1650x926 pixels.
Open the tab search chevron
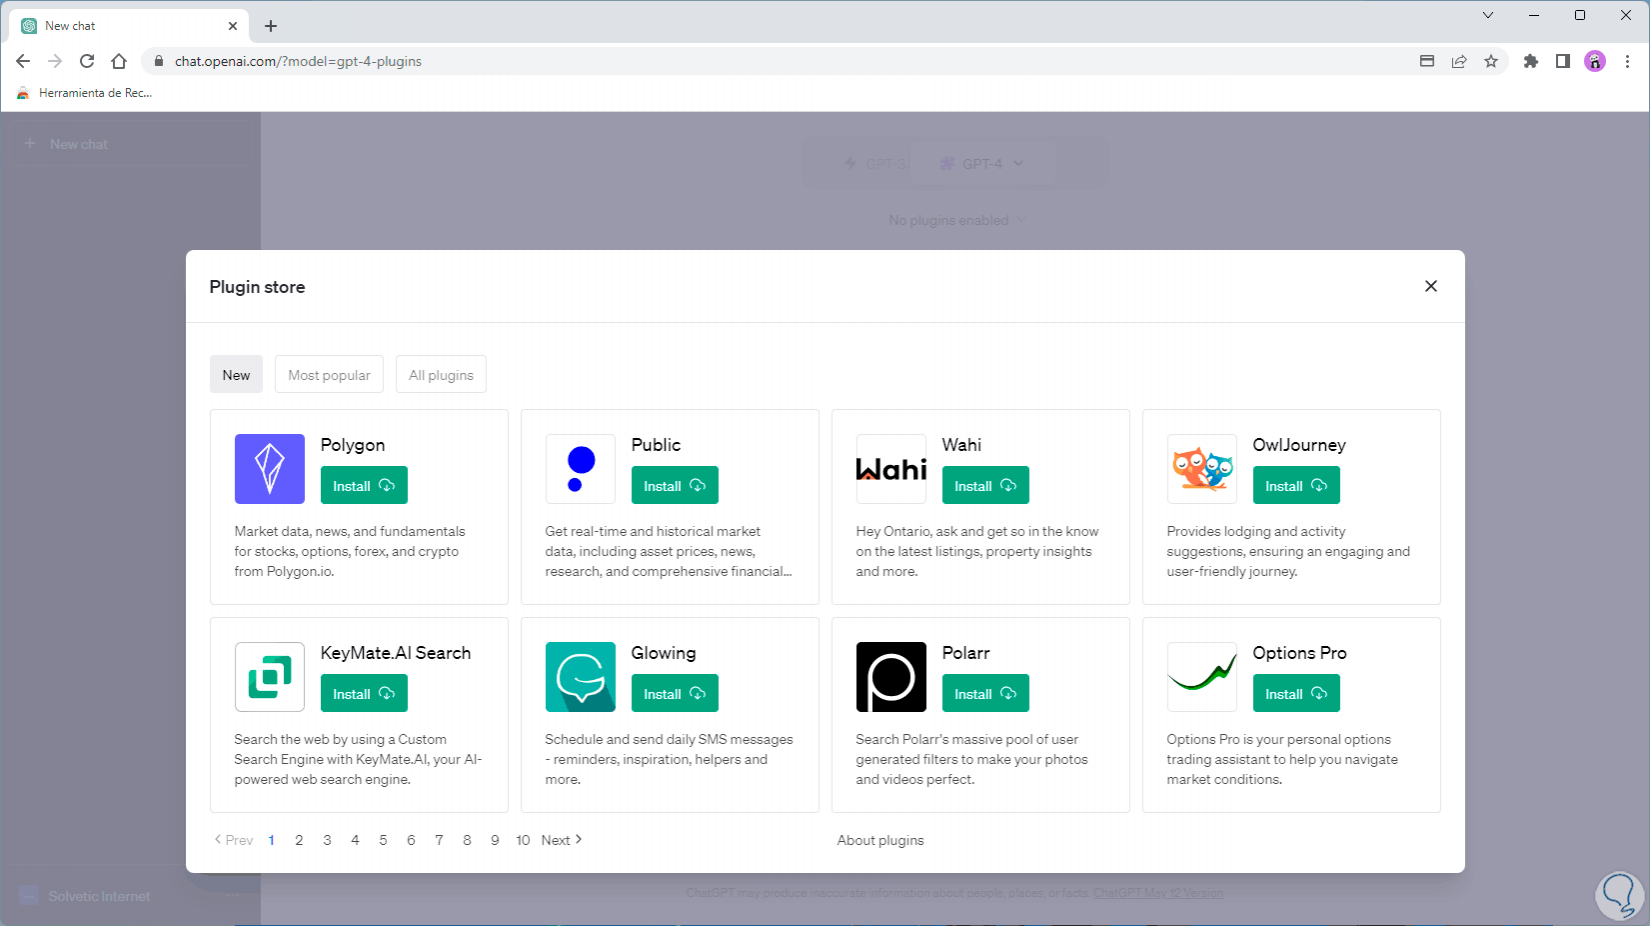[1488, 15]
